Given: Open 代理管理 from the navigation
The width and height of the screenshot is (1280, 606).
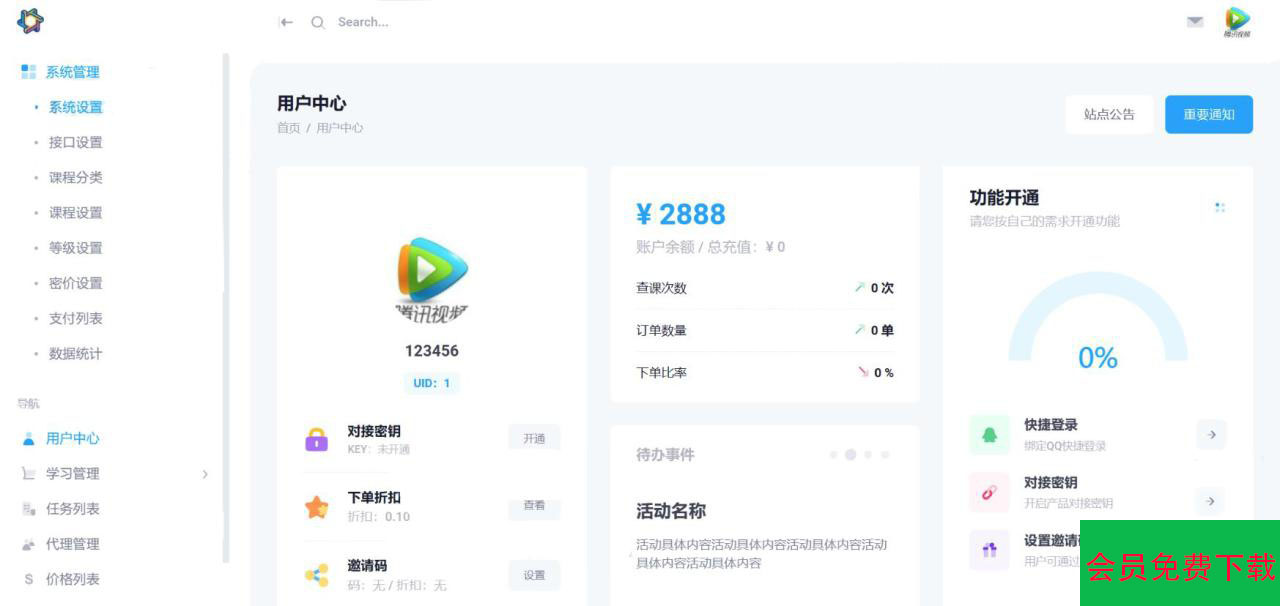Looking at the screenshot, I should pyautogui.click(x=72, y=544).
